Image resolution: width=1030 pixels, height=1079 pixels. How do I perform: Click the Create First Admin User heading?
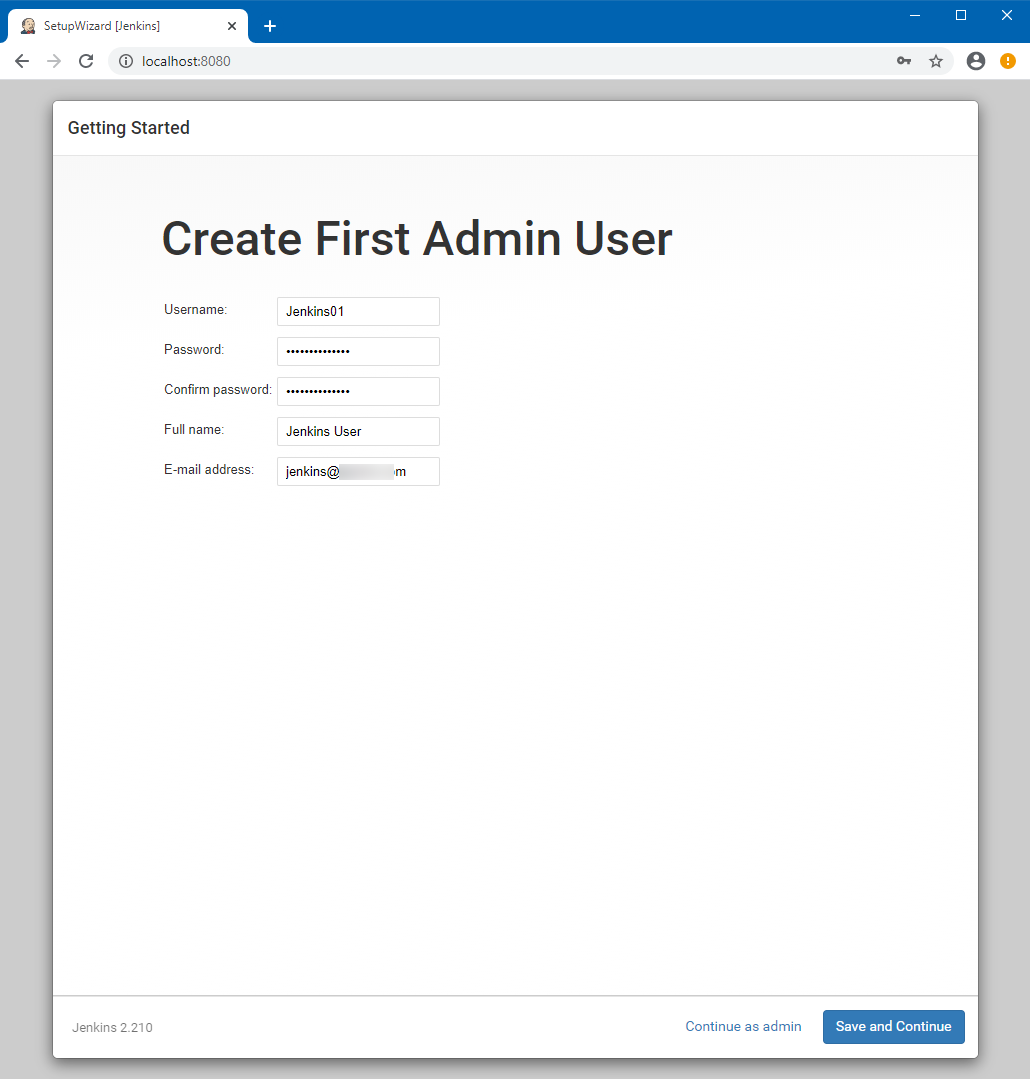[x=417, y=239]
